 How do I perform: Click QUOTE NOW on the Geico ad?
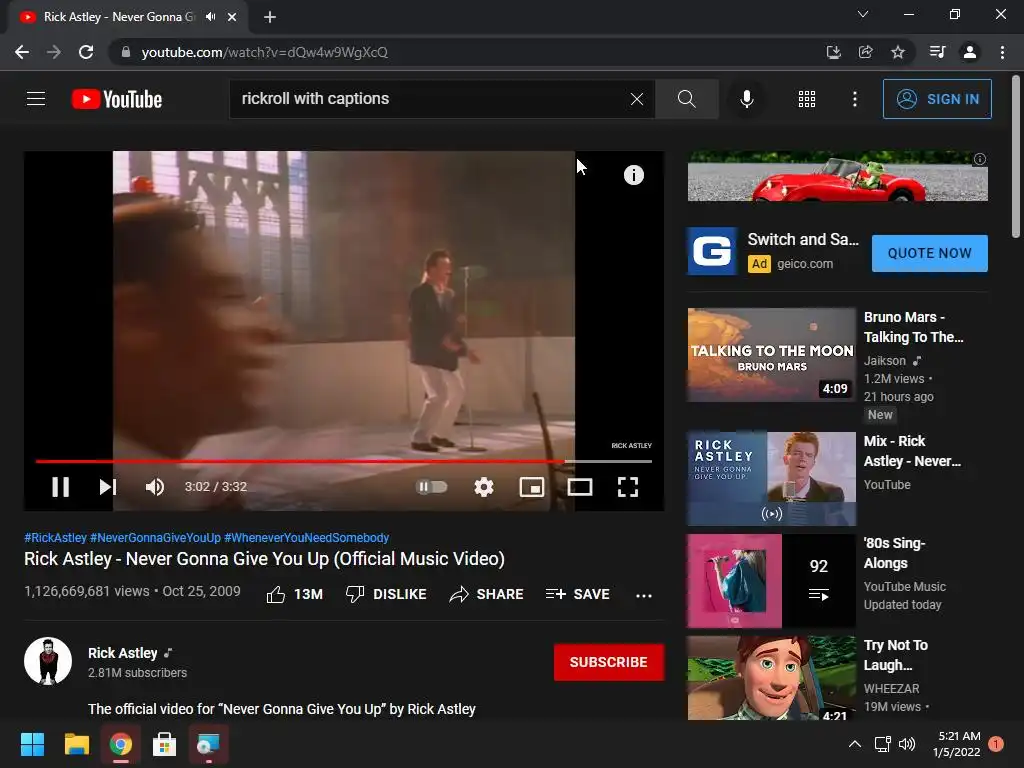point(929,253)
